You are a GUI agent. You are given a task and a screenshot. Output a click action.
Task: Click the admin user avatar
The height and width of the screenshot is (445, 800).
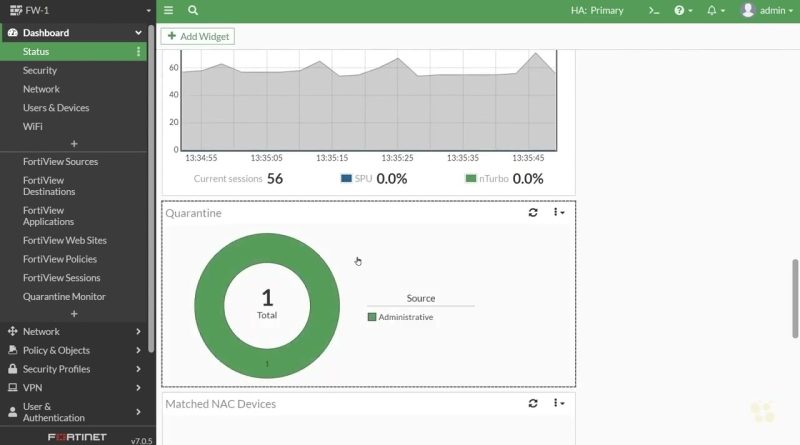click(748, 10)
